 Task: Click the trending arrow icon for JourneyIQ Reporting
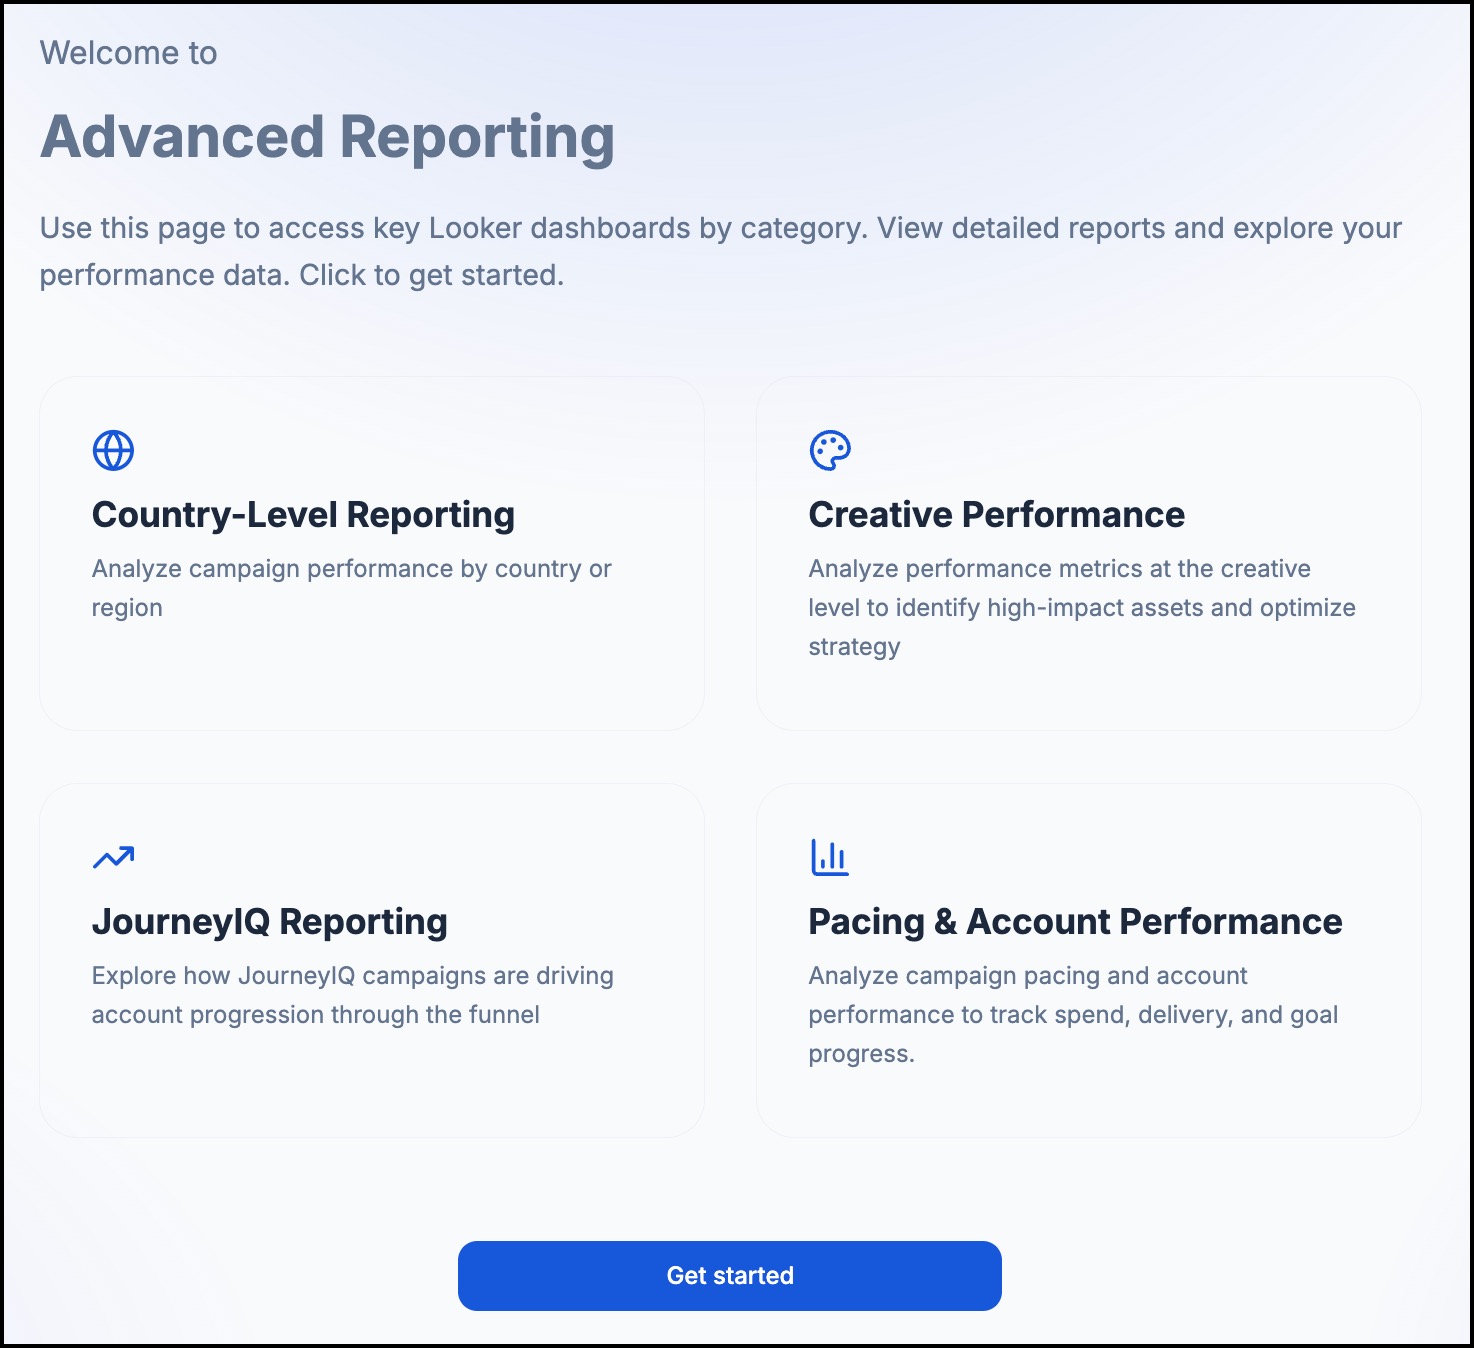[113, 857]
